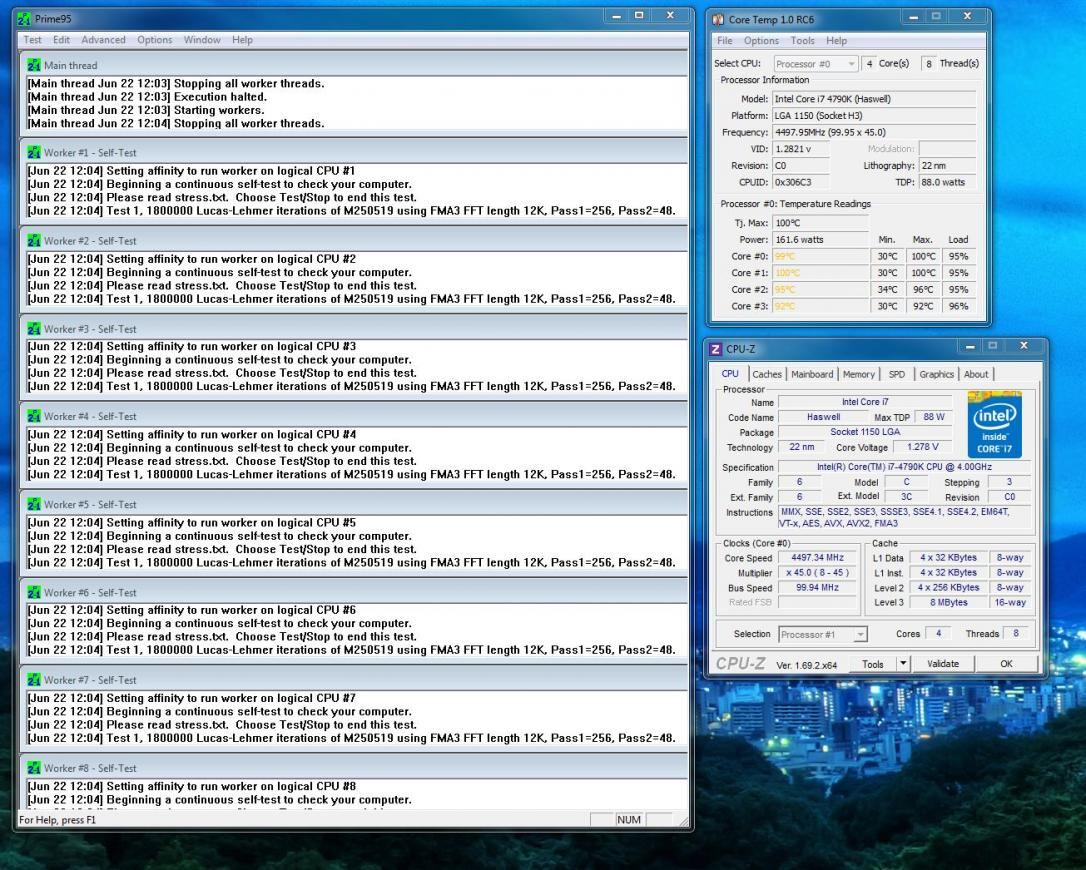The width and height of the screenshot is (1086, 870).
Task: Click the Worker #7 Self-Test icon
Action: point(34,680)
